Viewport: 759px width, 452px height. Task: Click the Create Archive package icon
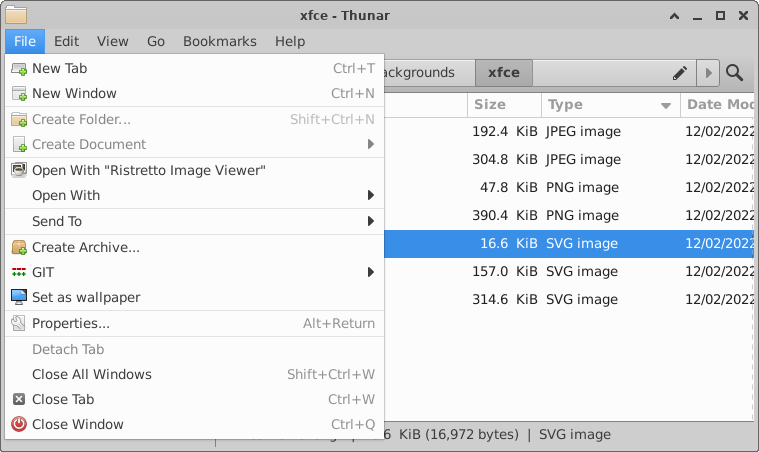(x=19, y=247)
